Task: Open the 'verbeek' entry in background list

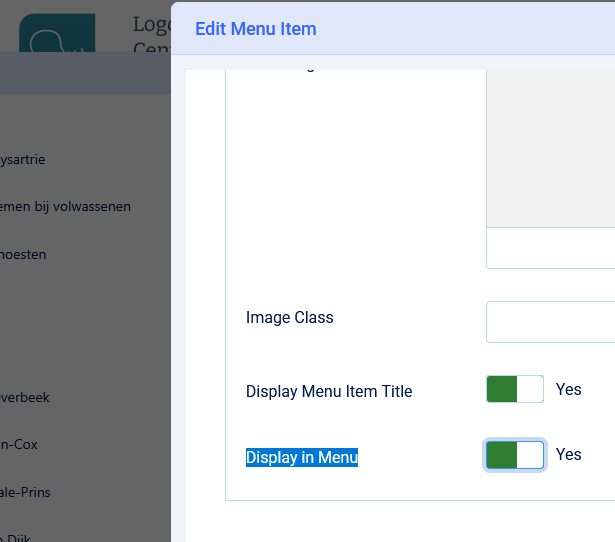Action: tap(25, 397)
